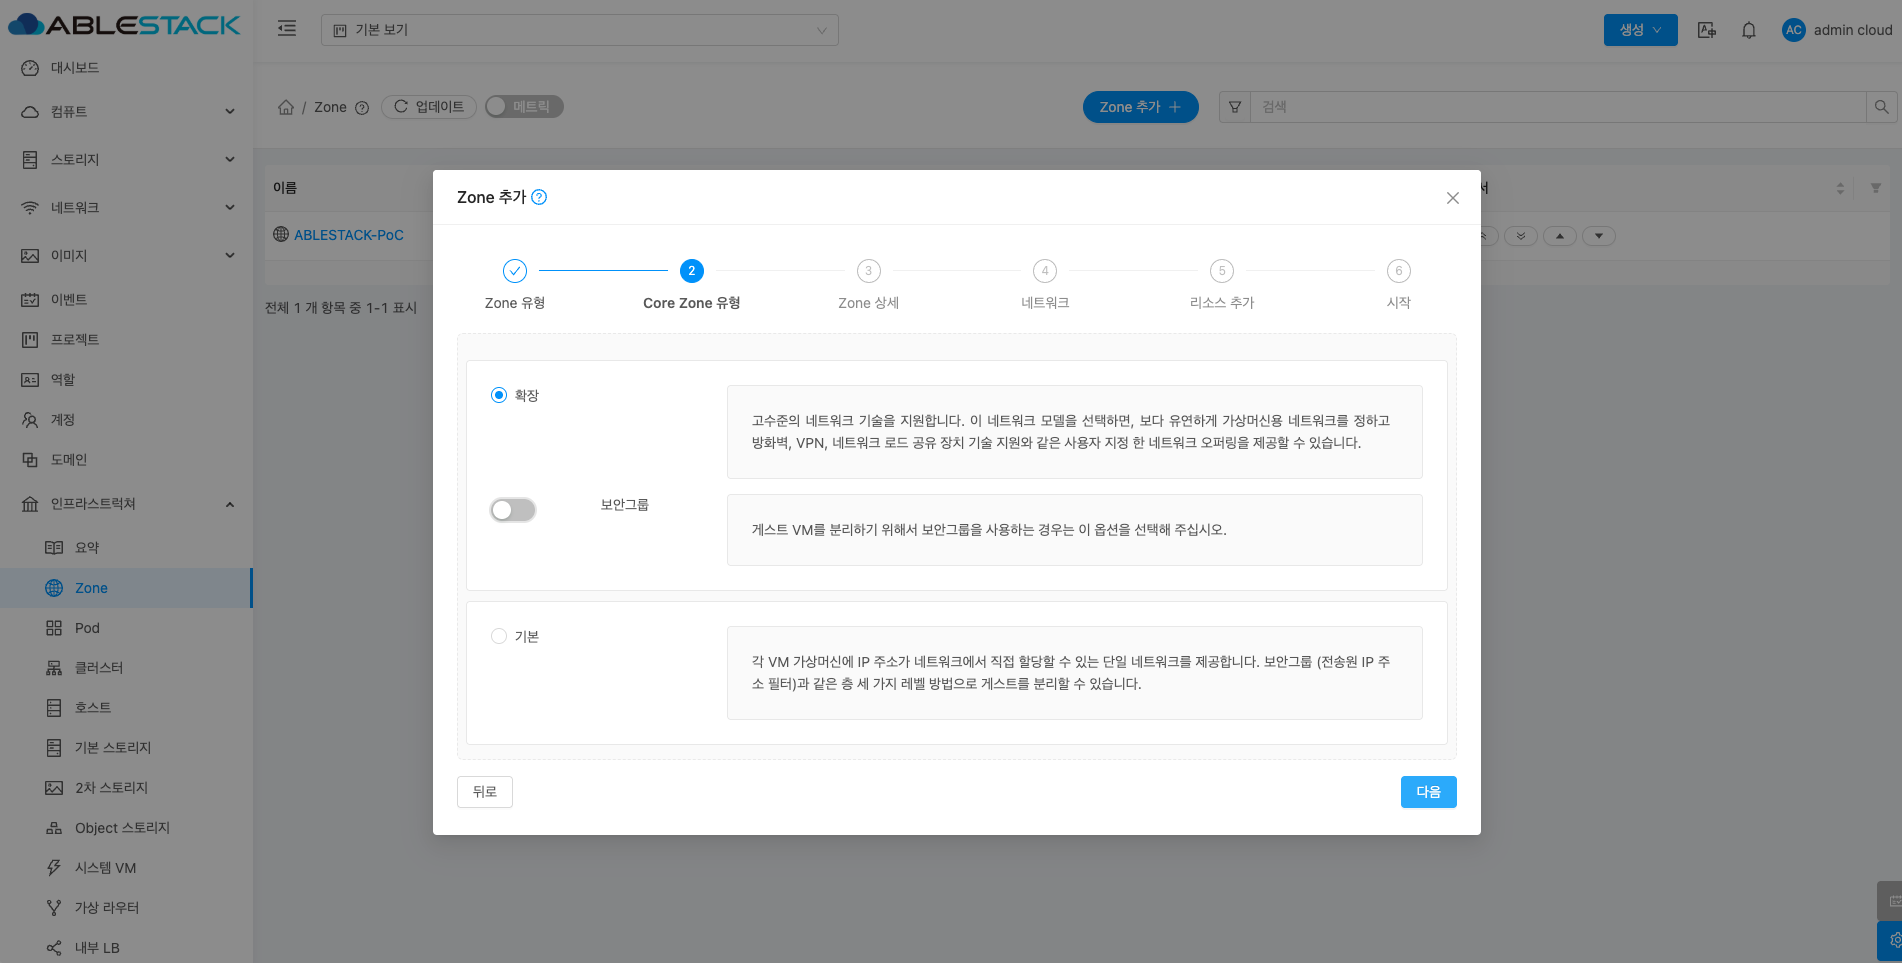Click the 시작 wizard step
This screenshot has height=963, width=1902.
click(x=1399, y=284)
